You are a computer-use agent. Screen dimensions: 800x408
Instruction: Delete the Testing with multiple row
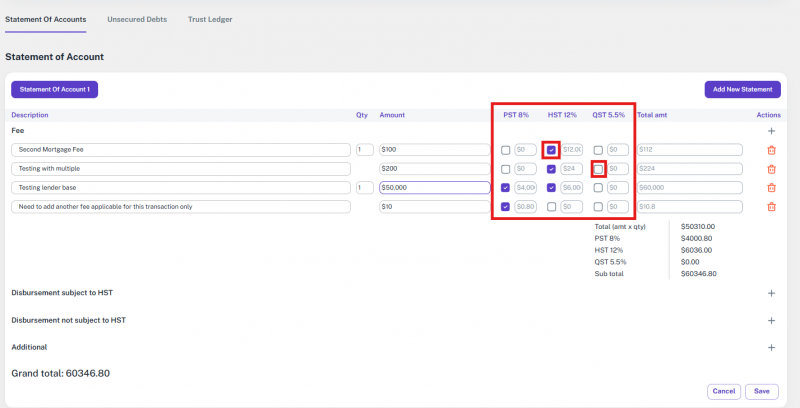(x=771, y=169)
